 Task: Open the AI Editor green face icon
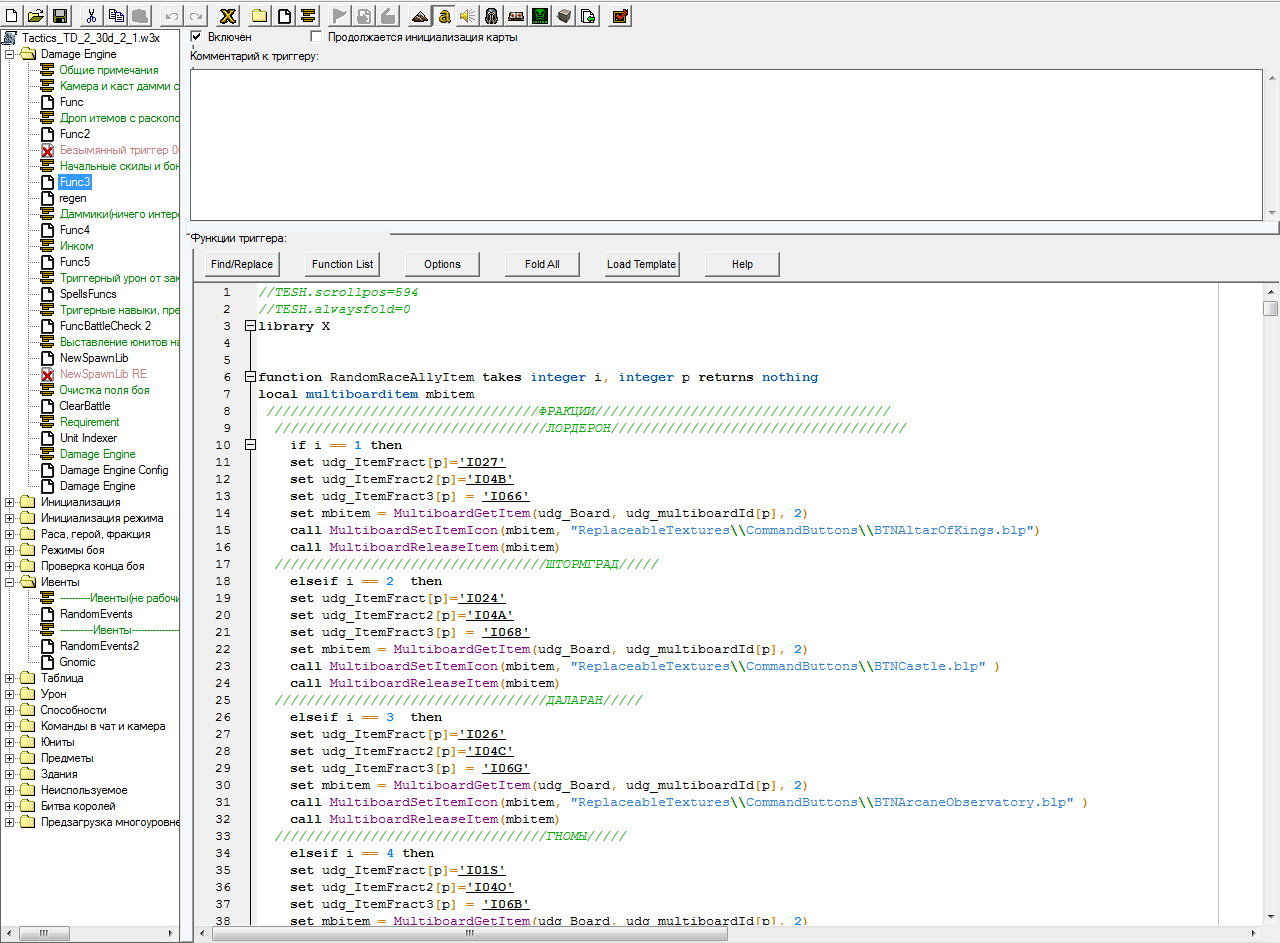click(x=539, y=15)
